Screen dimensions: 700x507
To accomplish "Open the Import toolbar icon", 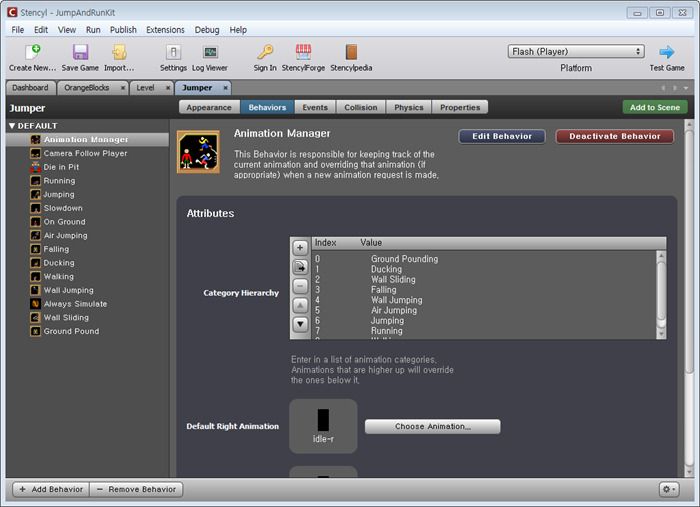I will [x=119, y=52].
